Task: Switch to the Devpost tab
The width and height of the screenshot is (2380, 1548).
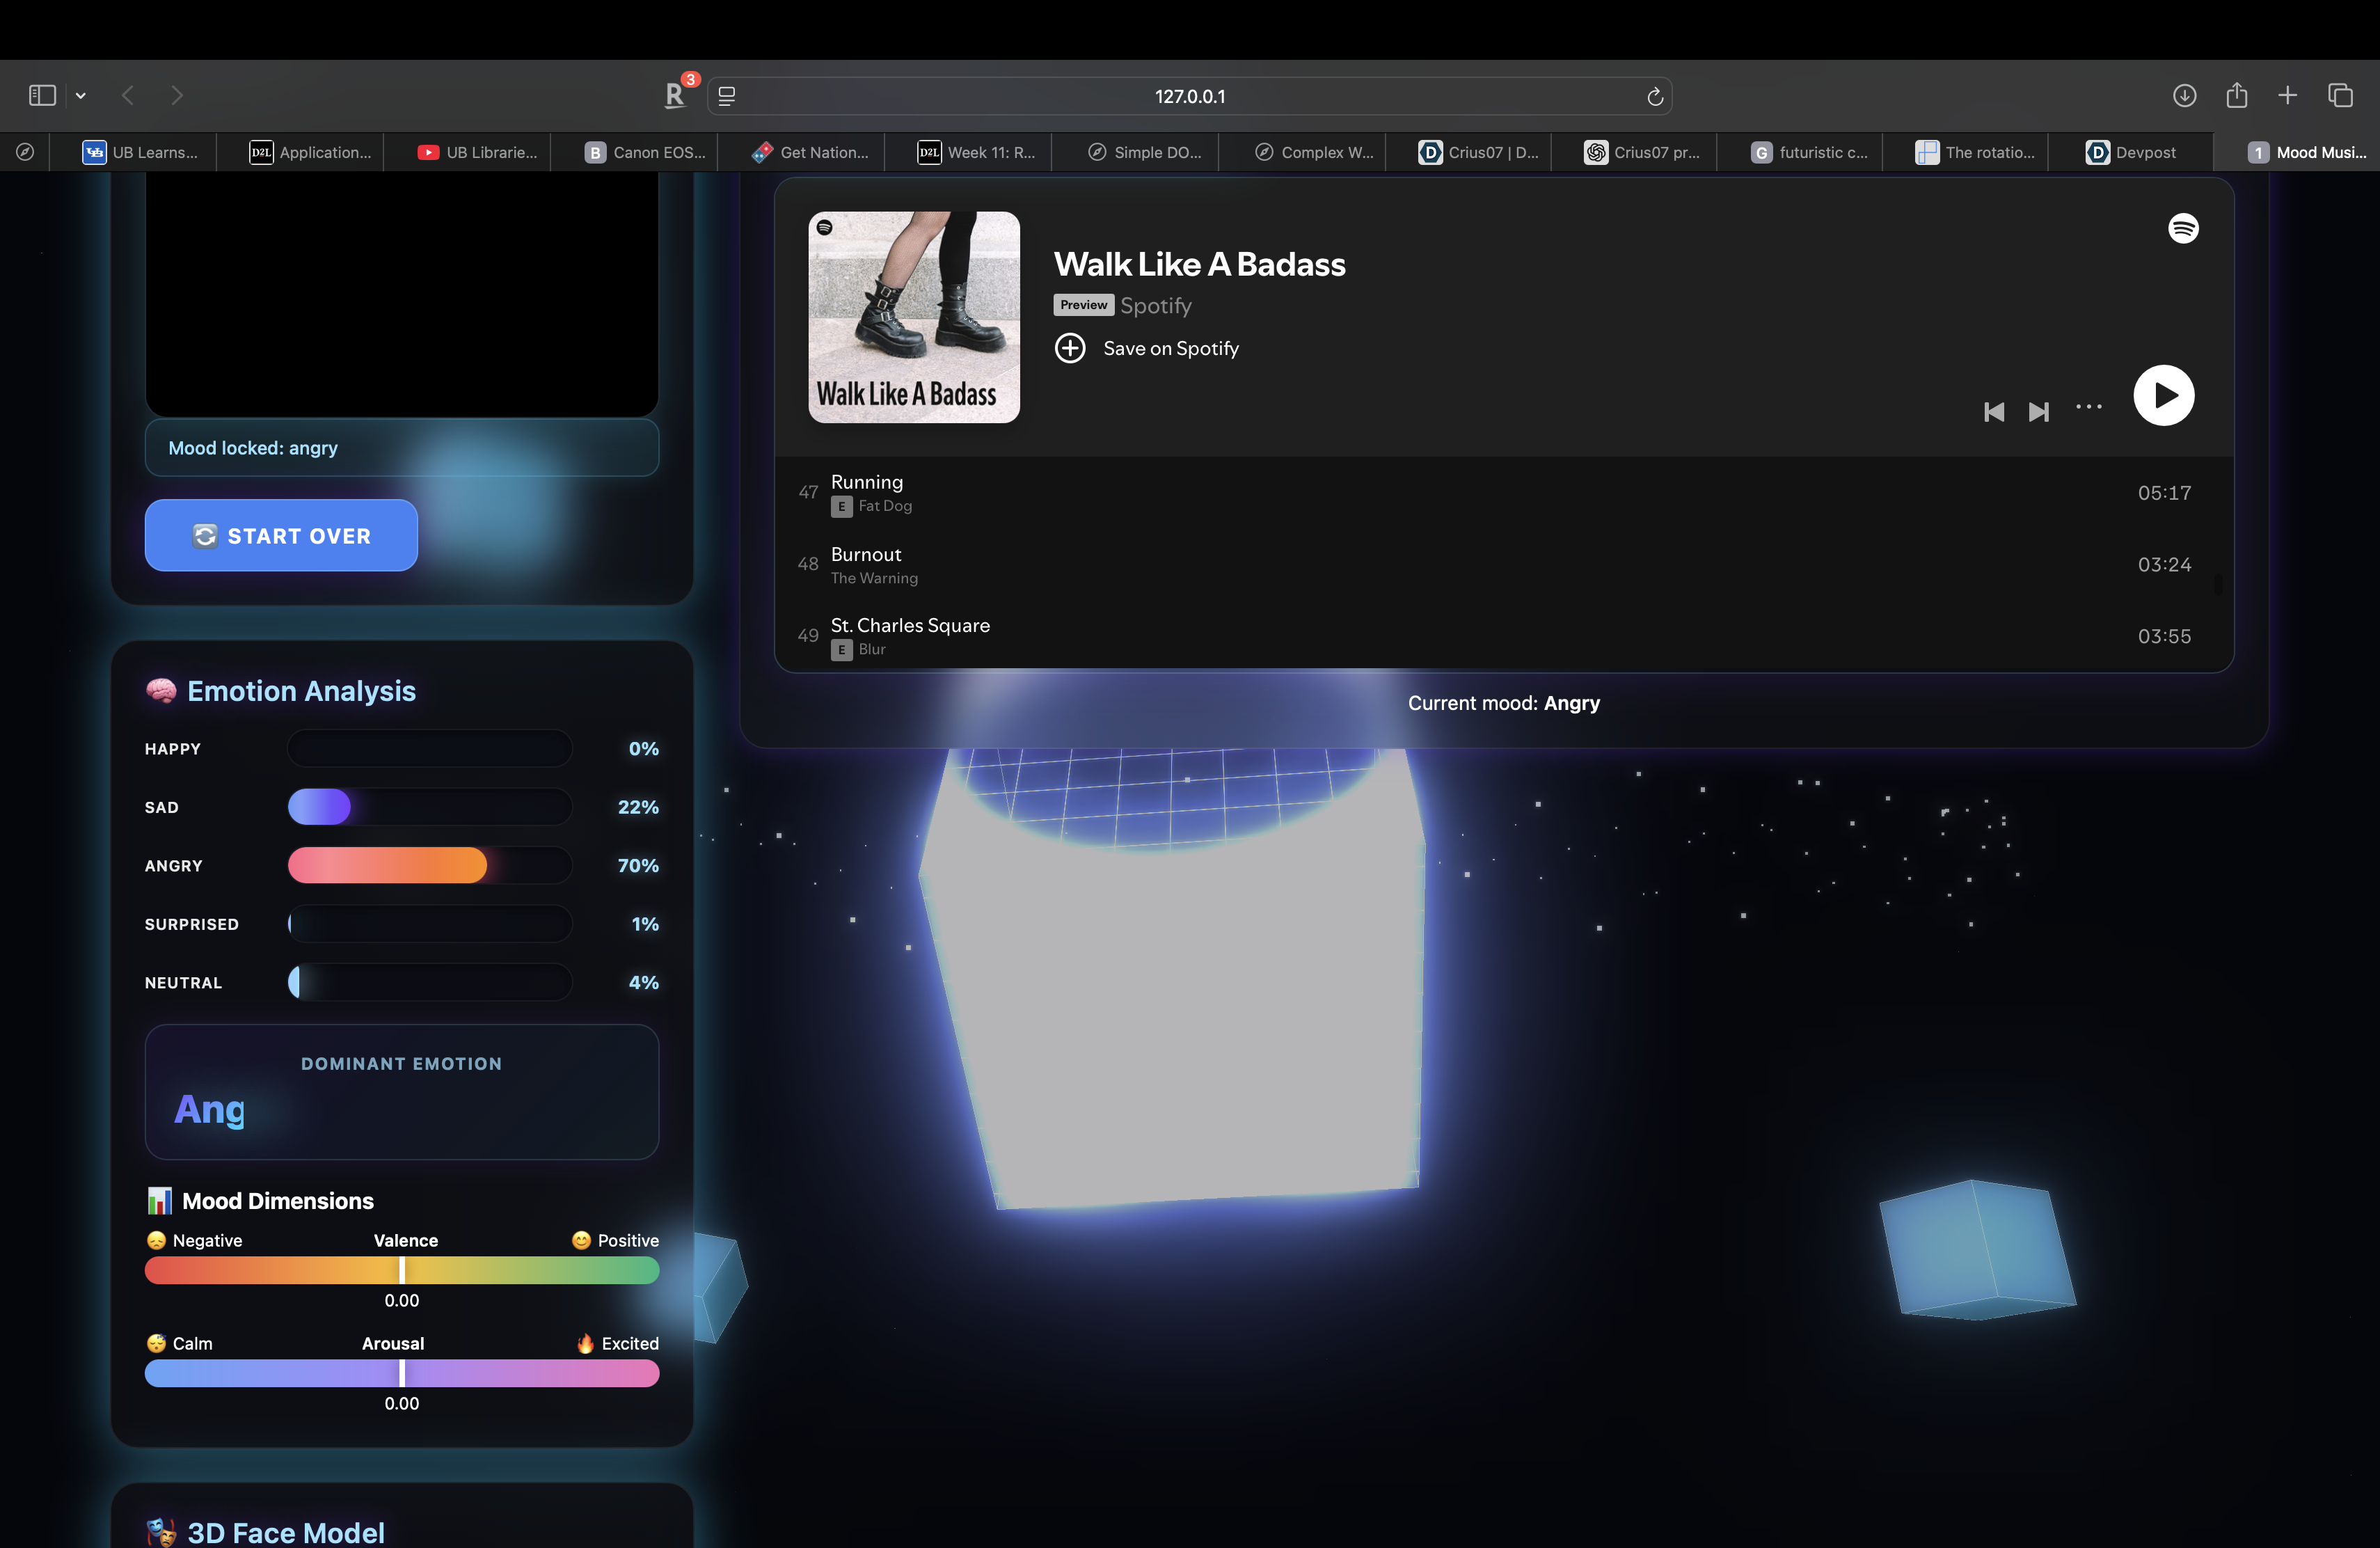Action: (x=2131, y=153)
